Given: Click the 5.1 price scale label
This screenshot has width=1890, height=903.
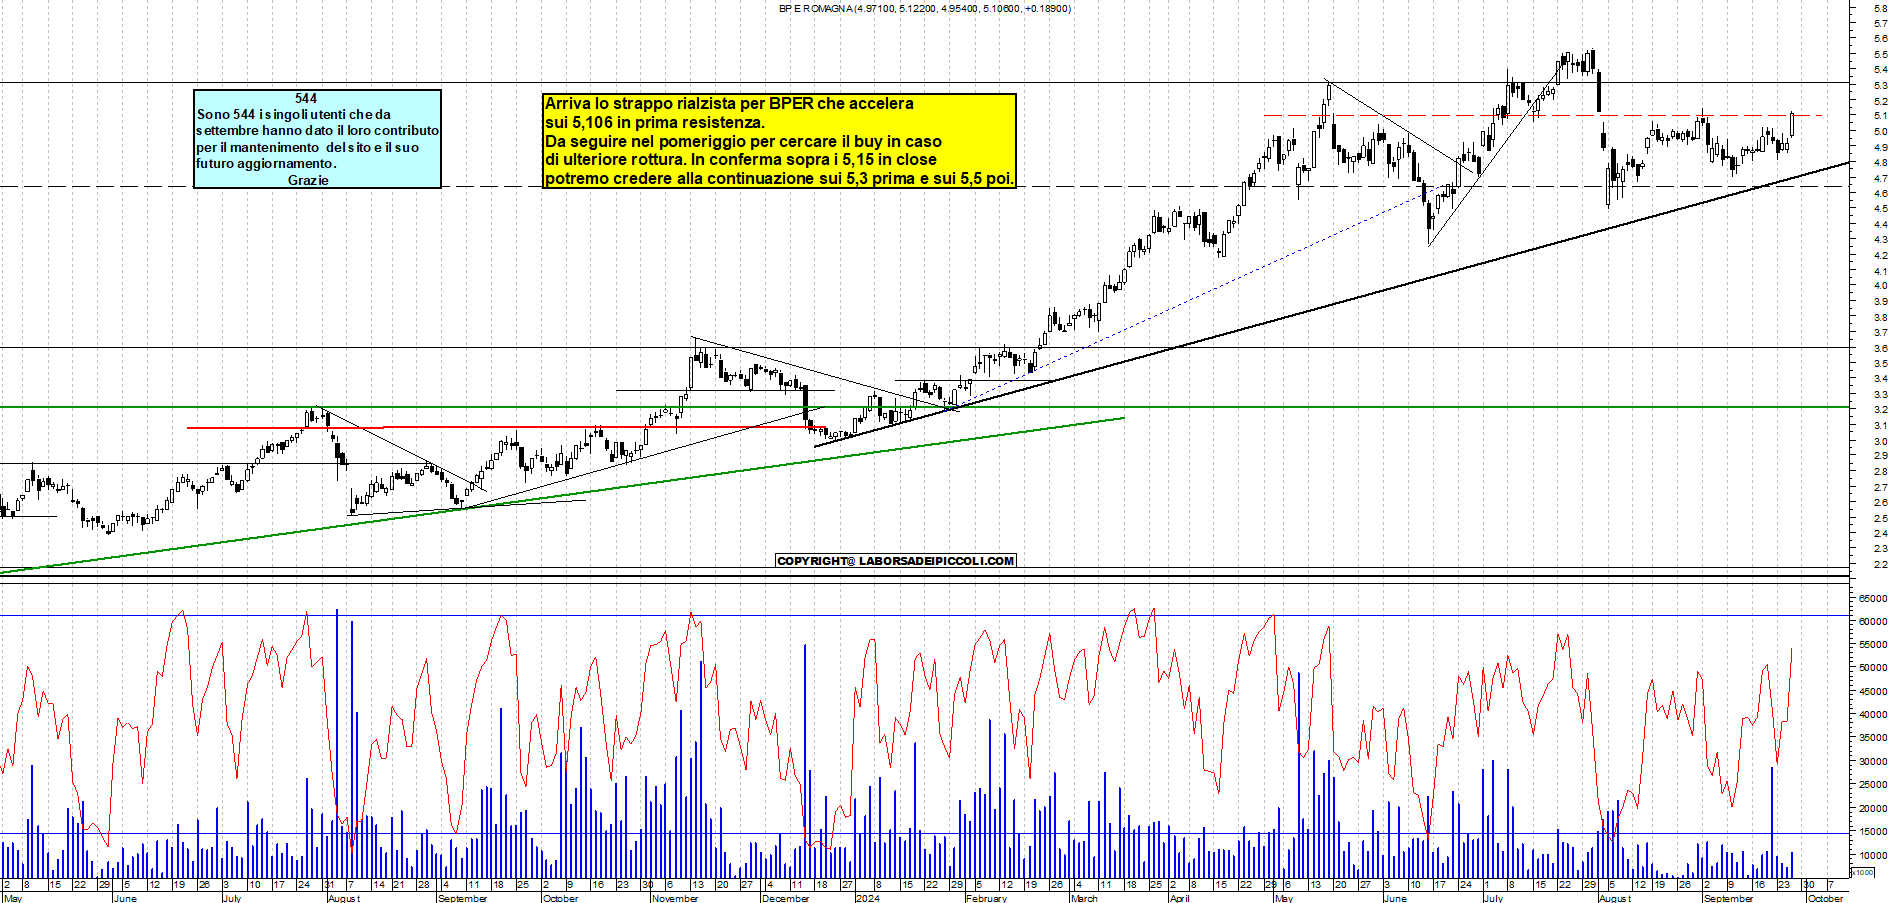Looking at the screenshot, I should [1881, 116].
